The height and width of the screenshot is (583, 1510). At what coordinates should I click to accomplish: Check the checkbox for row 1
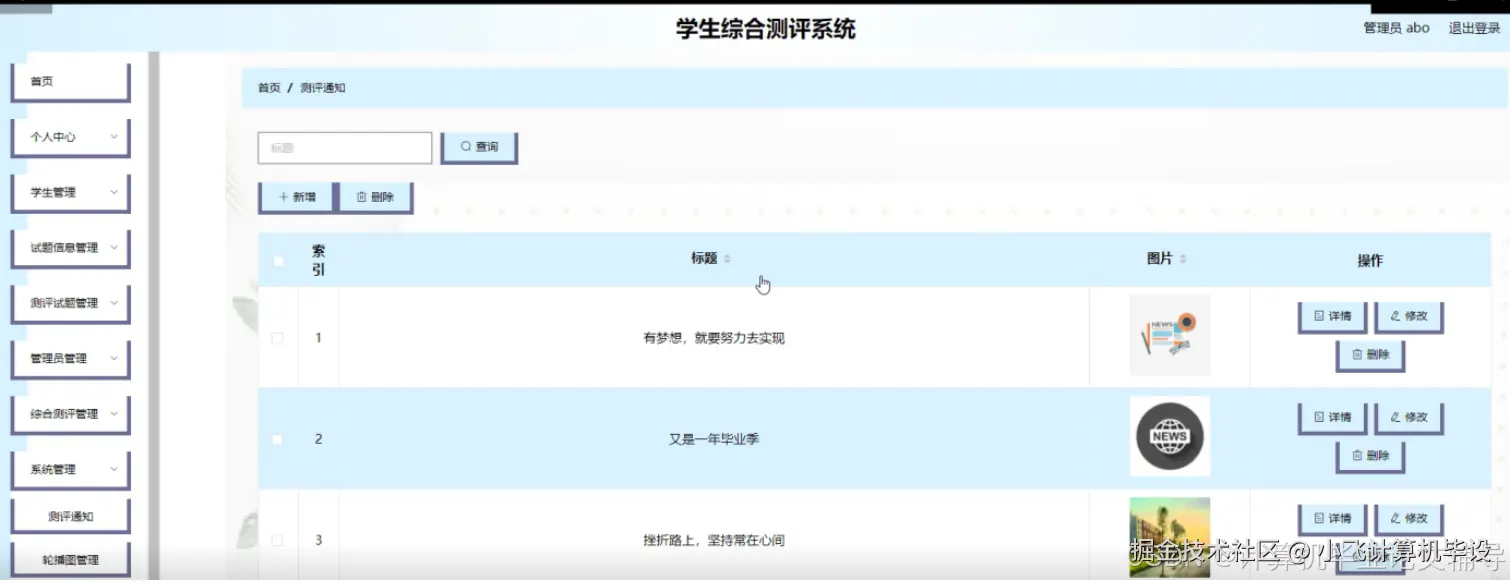(x=278, y=337)
